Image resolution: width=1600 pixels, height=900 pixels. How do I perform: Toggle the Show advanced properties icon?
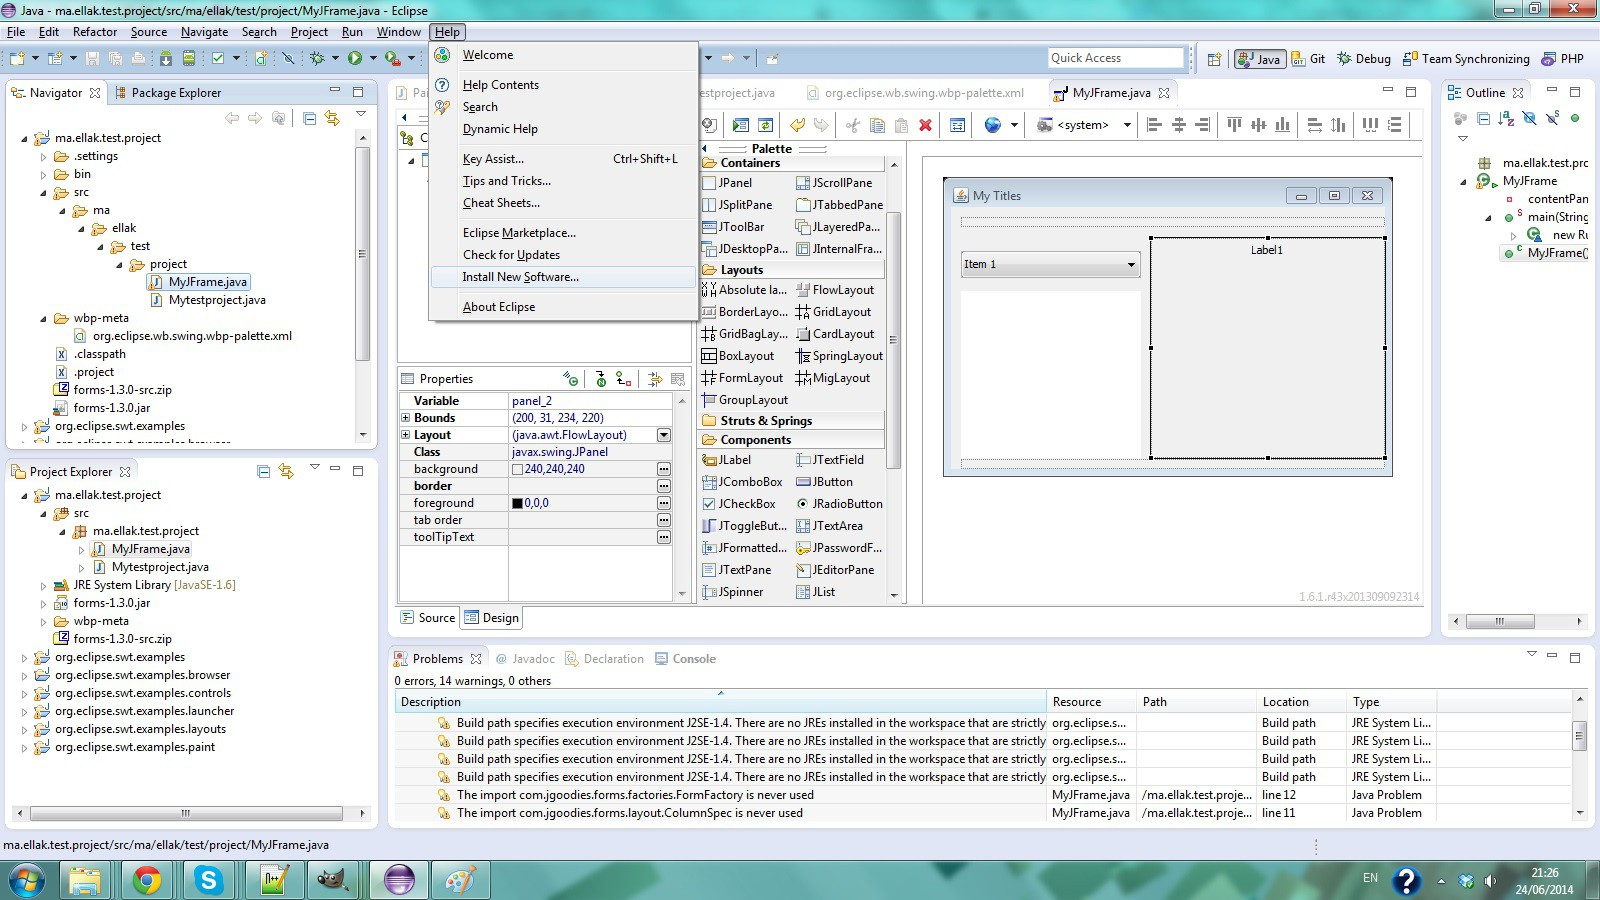pos(655,379)
